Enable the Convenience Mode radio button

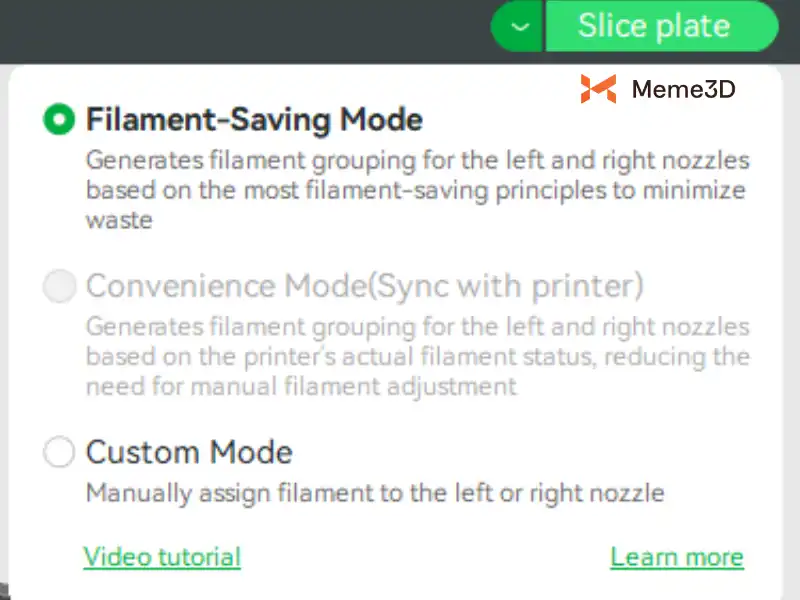pyautogui.click(x=59, y=287)
